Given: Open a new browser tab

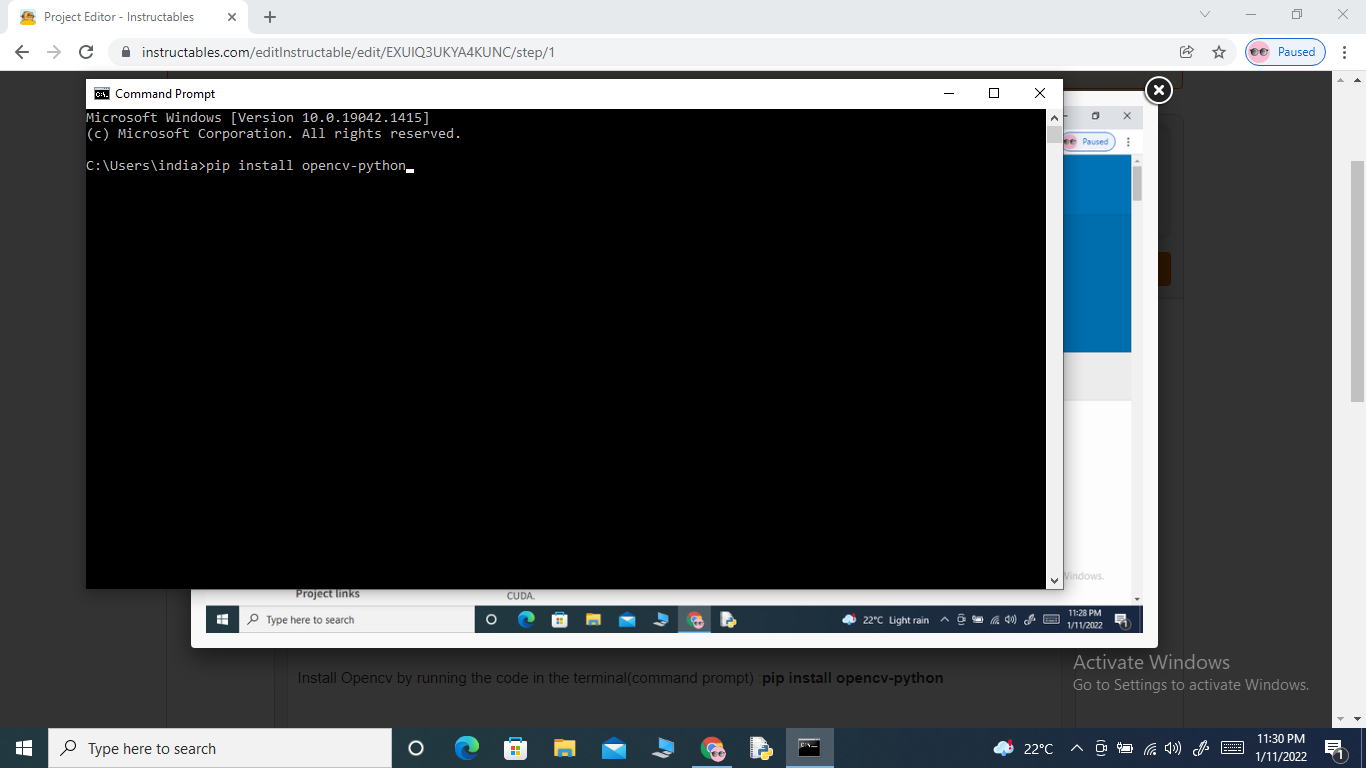Looking at the screenshot, I should (269, 16).
